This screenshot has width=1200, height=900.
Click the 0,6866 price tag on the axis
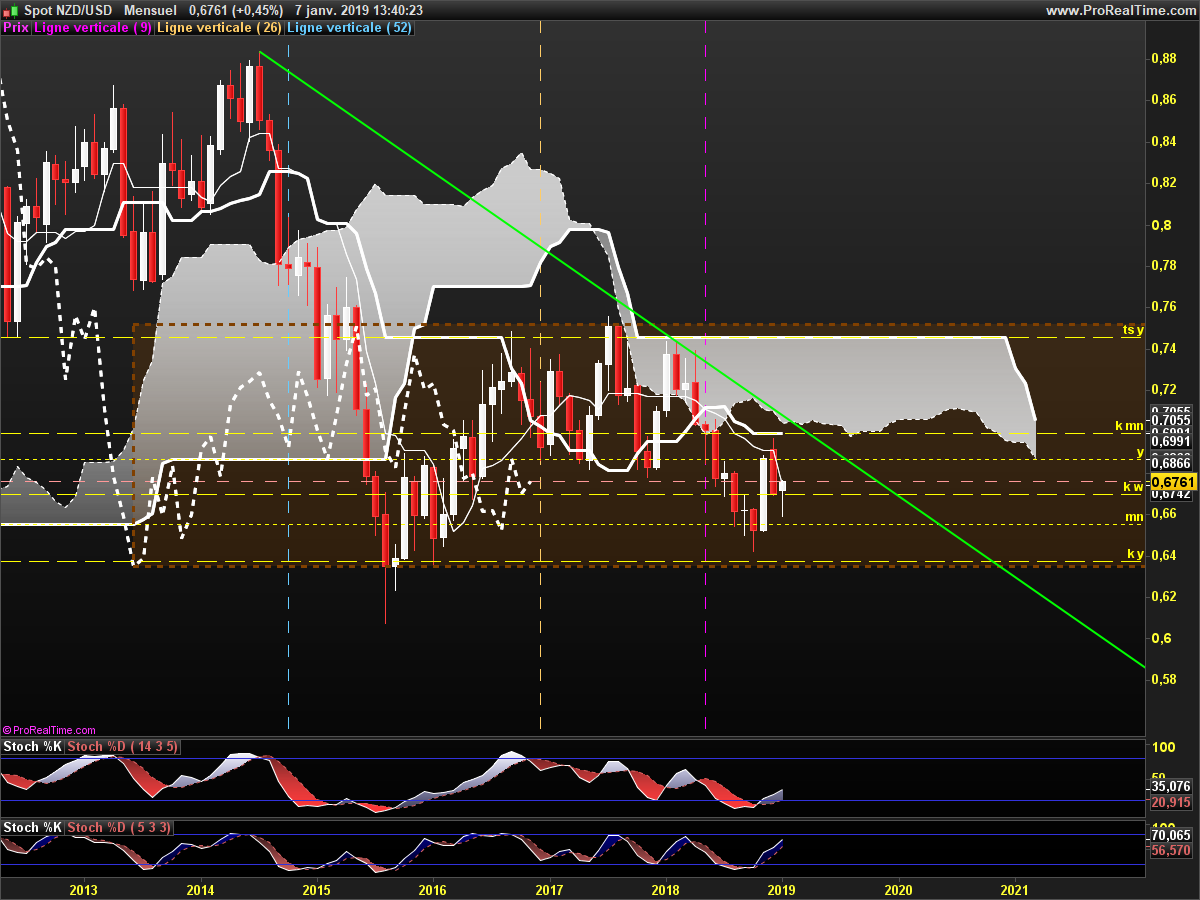pyautogui.click(x=1172, y=464)
